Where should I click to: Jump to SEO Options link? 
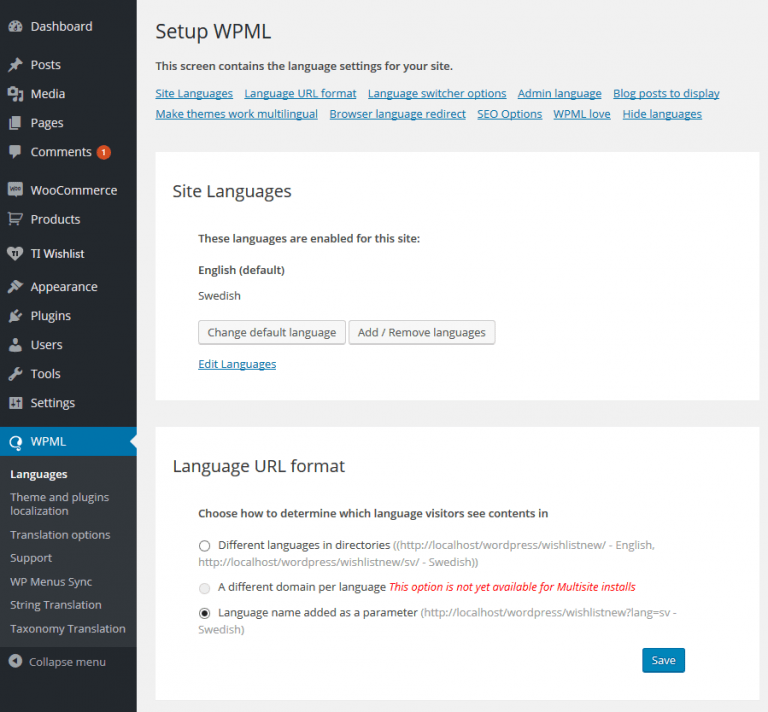509,114
